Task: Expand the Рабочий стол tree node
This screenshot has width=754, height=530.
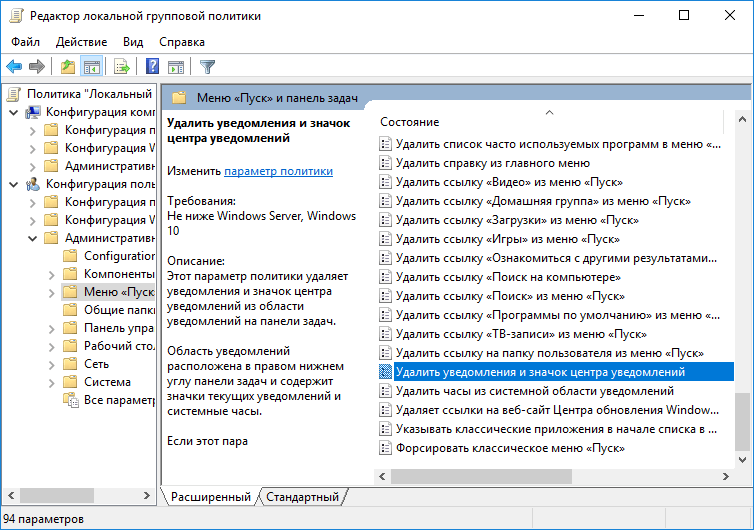Action: 51,346
